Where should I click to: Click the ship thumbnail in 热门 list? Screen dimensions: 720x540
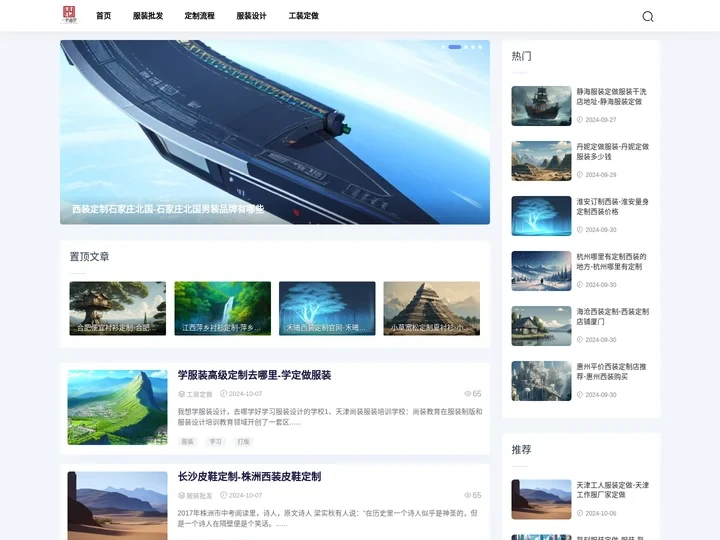tap(541, 106)
